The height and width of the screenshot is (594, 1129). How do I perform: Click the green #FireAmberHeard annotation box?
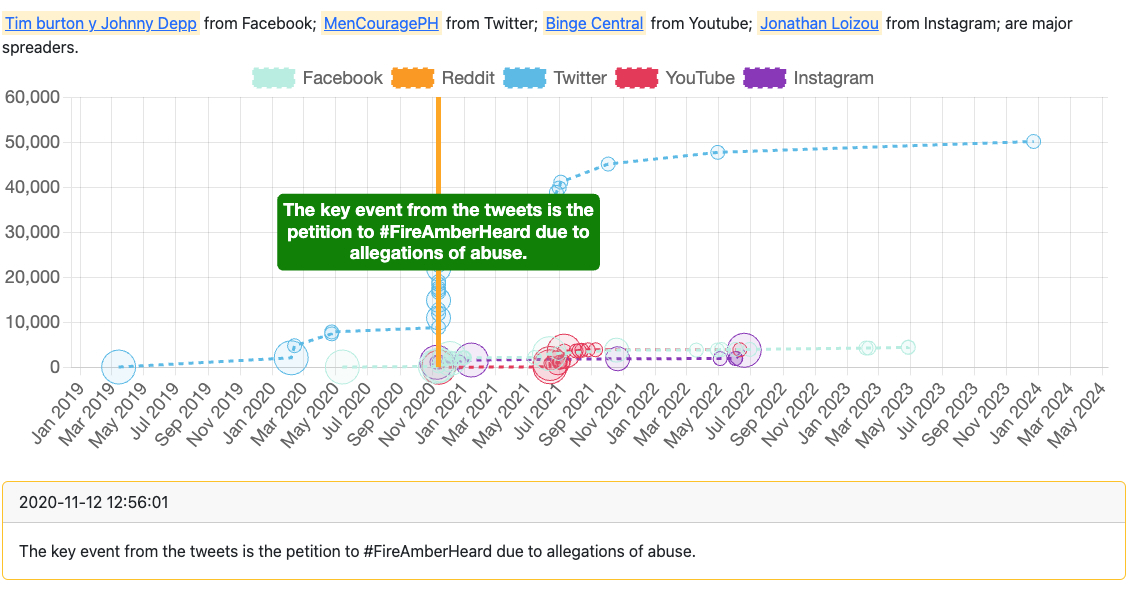[438, 232]
